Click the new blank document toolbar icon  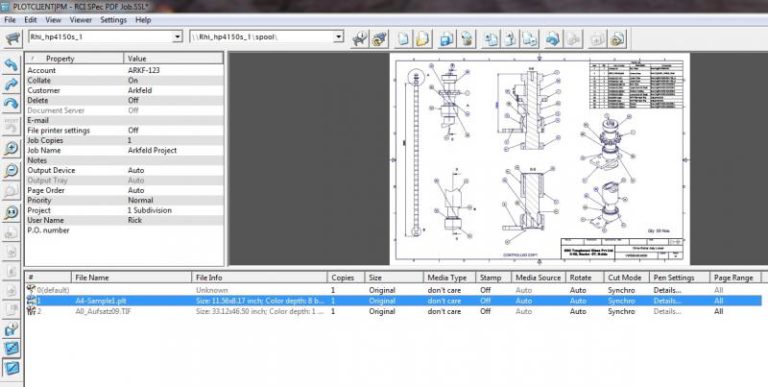(x=403, y=39)
